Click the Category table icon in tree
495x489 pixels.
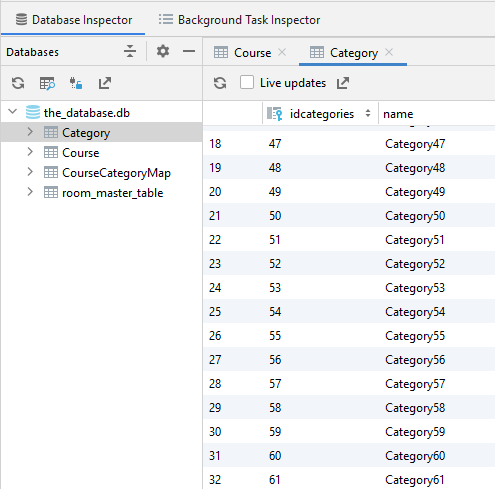(51, 132)
